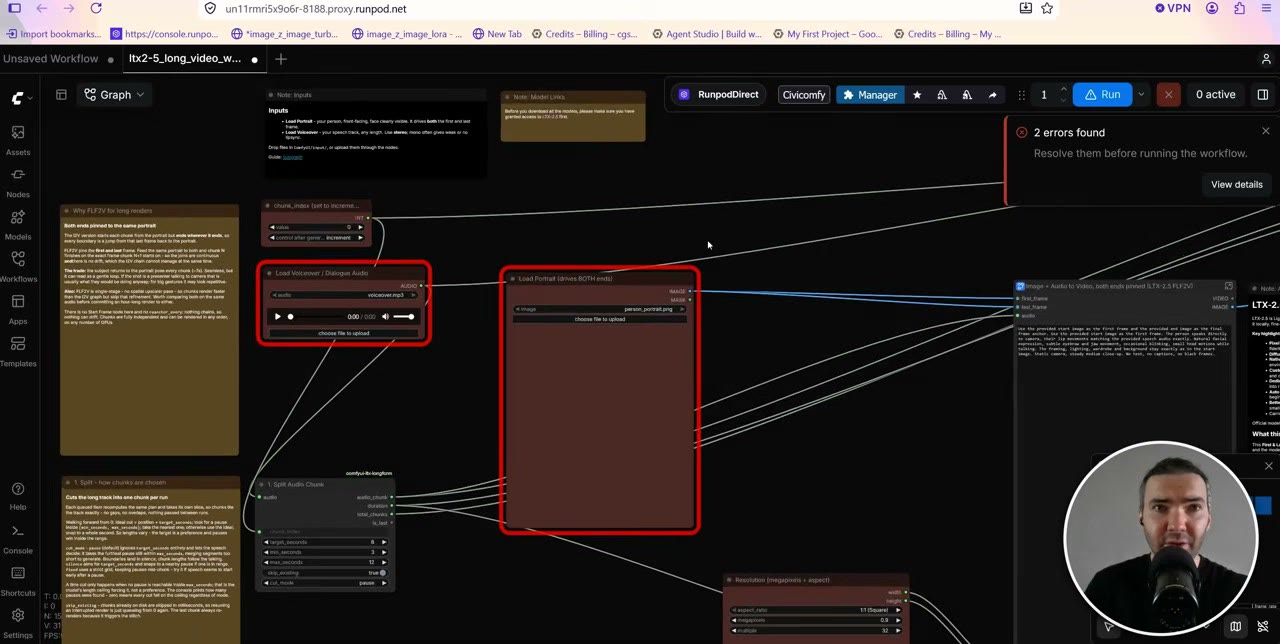Click the Run button
Image resolution: width=1280 pixels, height=644 pixels.
pyautogui.click(x=1103, y=95)
